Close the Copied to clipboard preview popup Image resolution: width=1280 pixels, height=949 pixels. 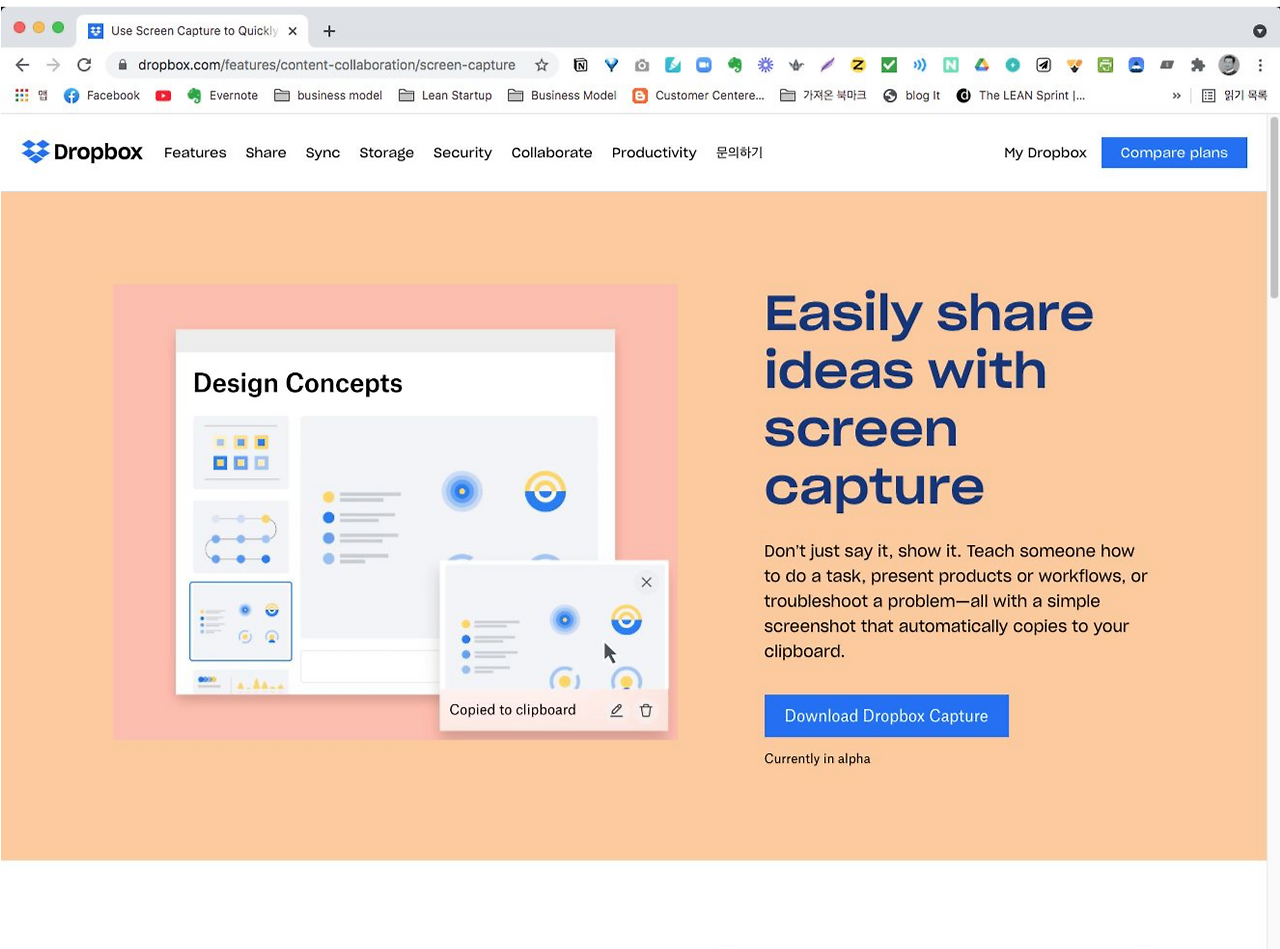(646, 582)
